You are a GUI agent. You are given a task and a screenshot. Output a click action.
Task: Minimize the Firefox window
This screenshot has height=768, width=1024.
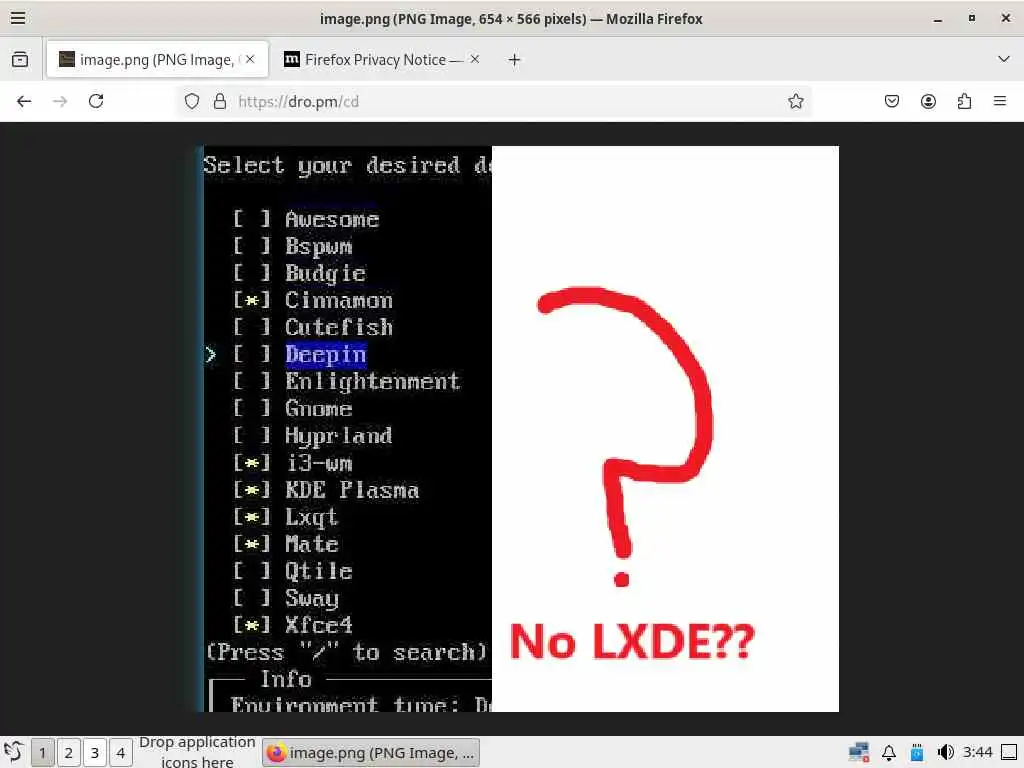pos(938,18)
